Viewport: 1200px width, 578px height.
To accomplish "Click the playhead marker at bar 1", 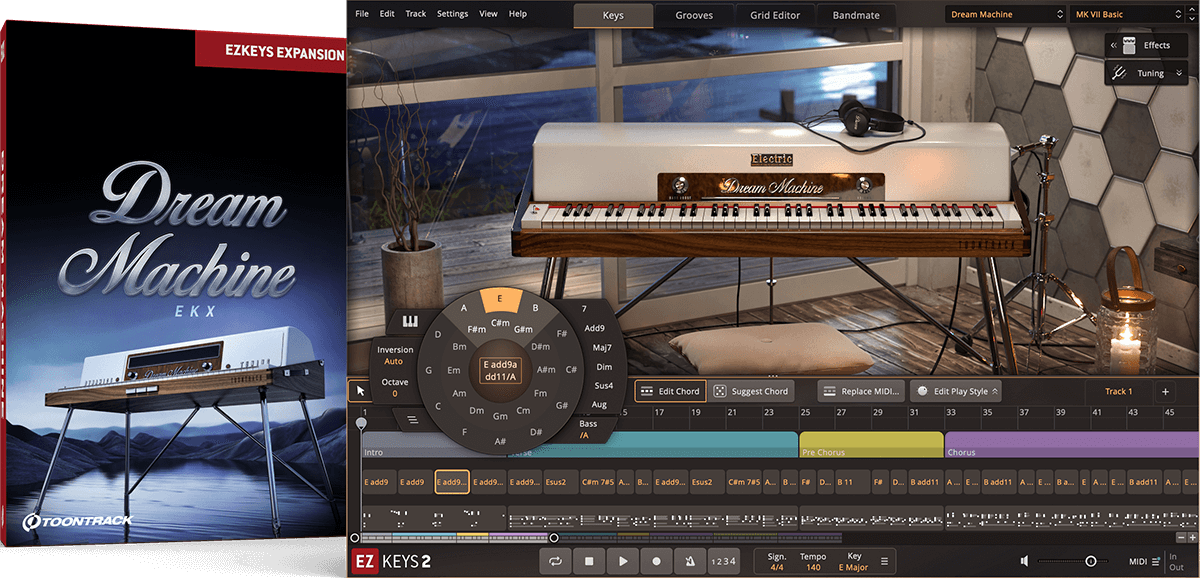I will (x=361, y=424).
